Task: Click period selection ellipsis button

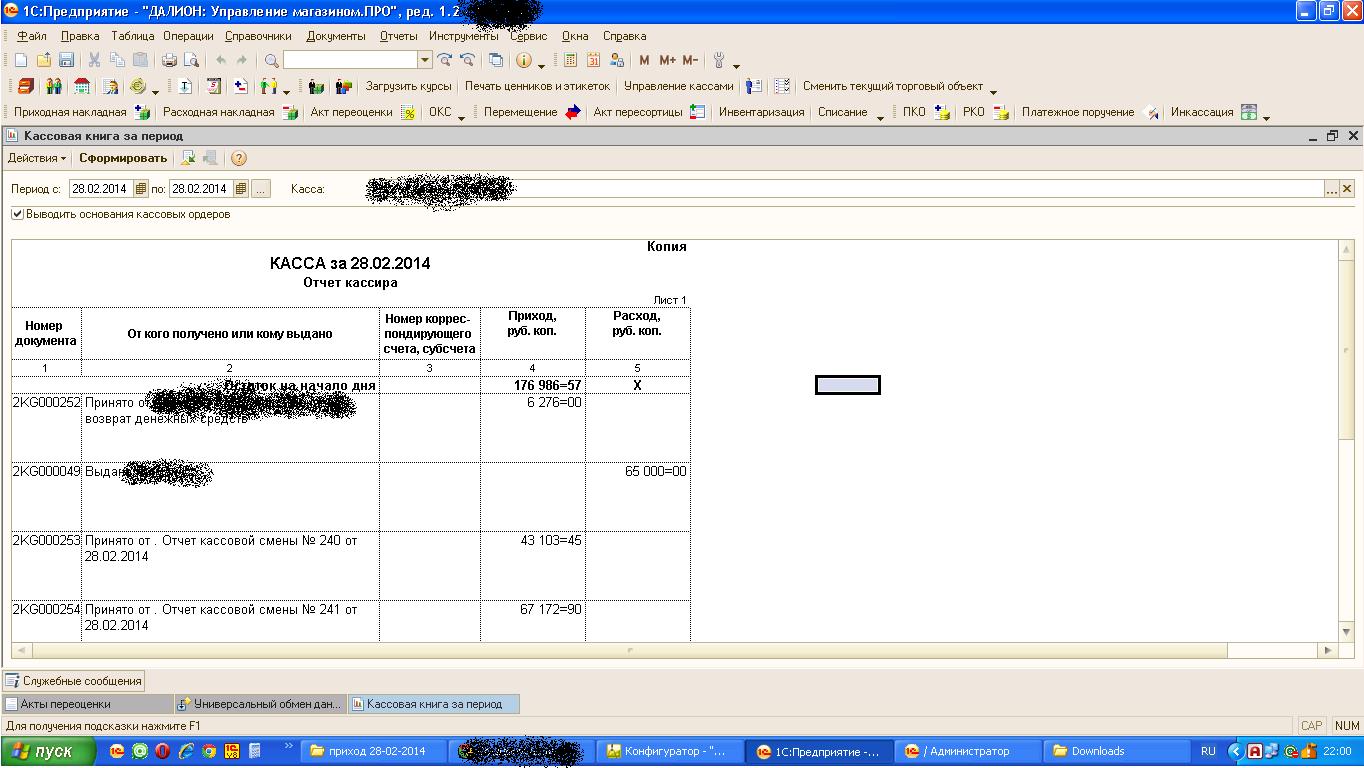Action: pos(261,188)
